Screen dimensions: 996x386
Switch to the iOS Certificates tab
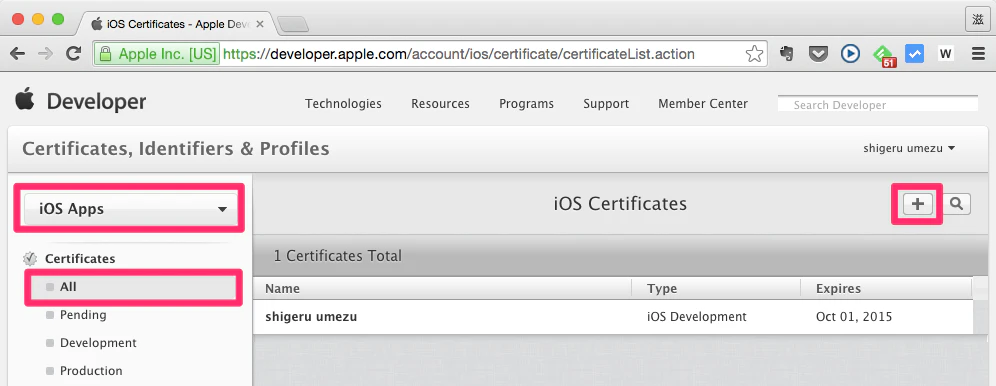coord(177,24)
